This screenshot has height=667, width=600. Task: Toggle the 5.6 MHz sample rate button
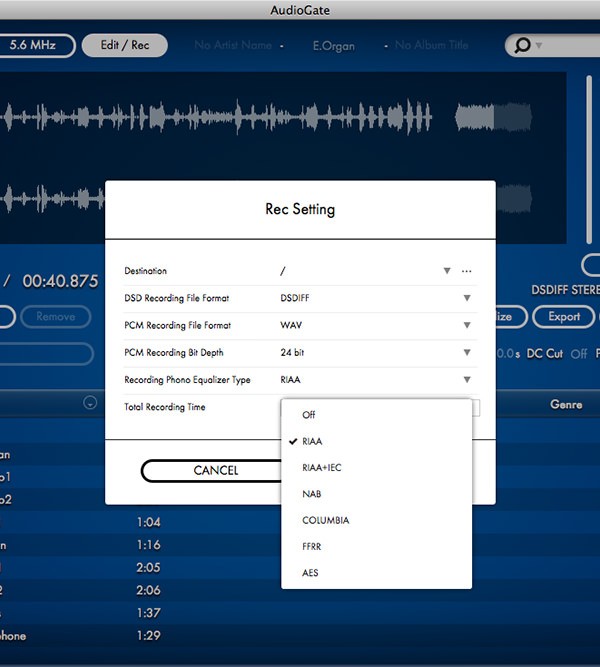37,46
